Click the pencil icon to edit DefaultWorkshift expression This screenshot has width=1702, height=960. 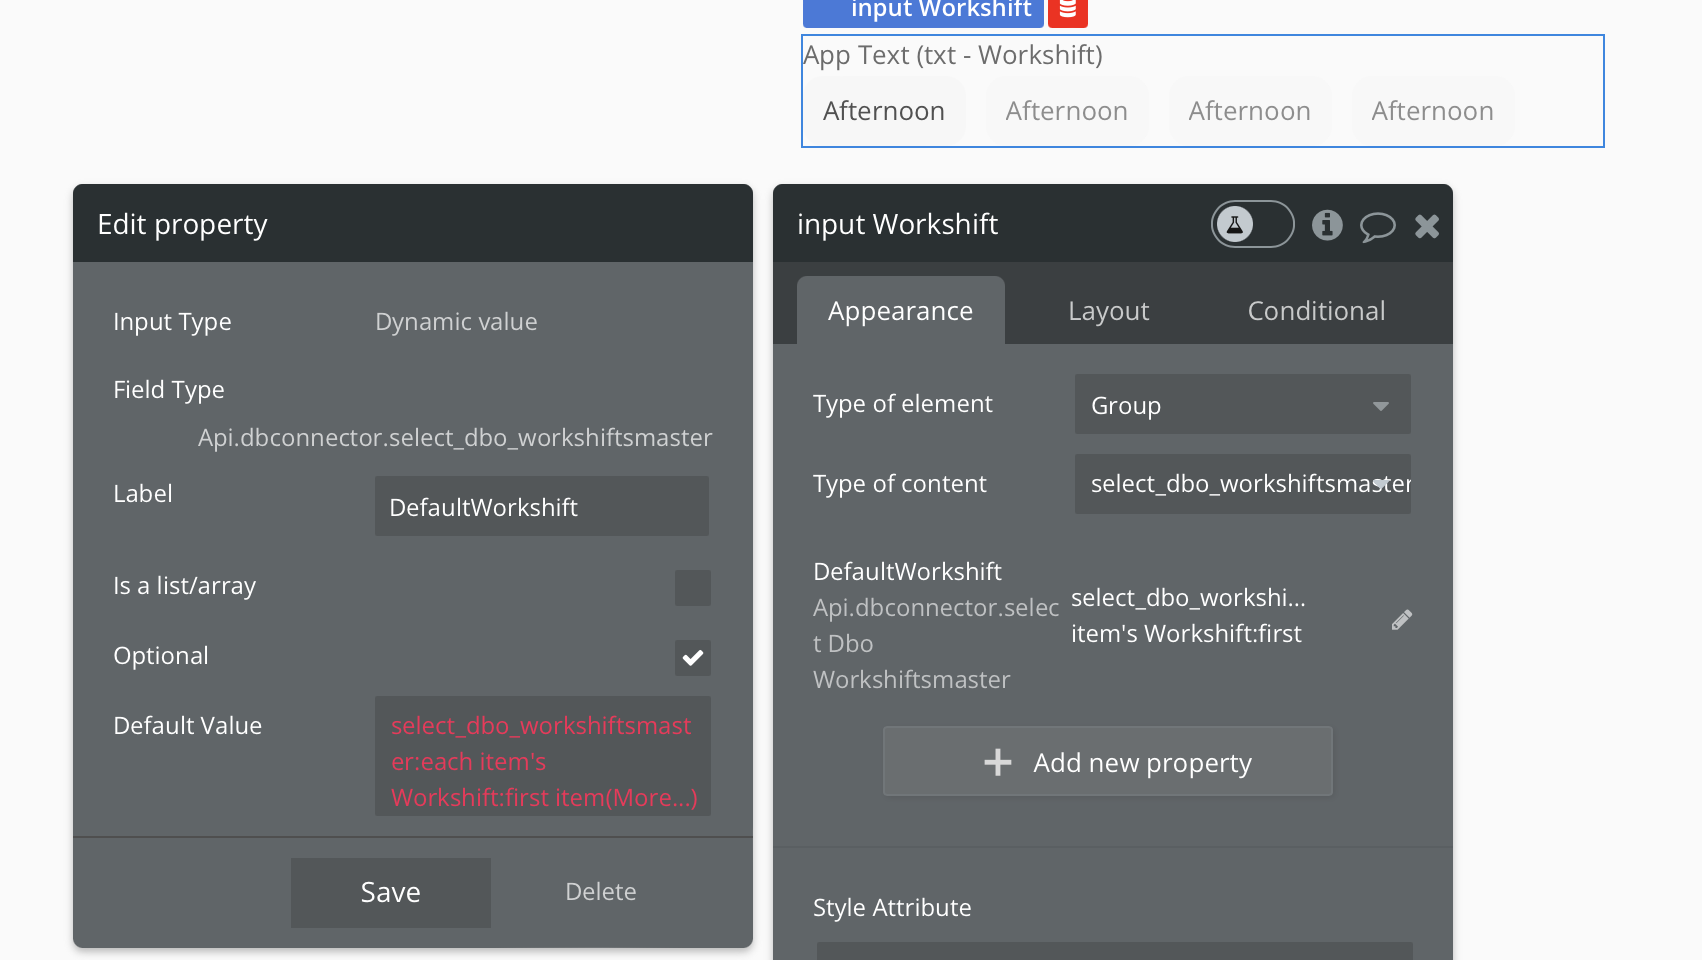[1401, 620]
